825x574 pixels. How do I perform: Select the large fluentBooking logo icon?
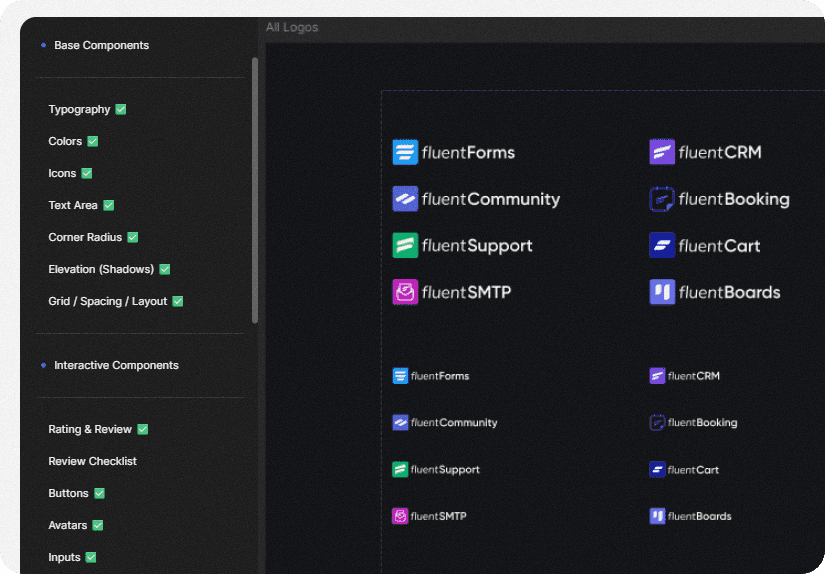coord(662,199)
